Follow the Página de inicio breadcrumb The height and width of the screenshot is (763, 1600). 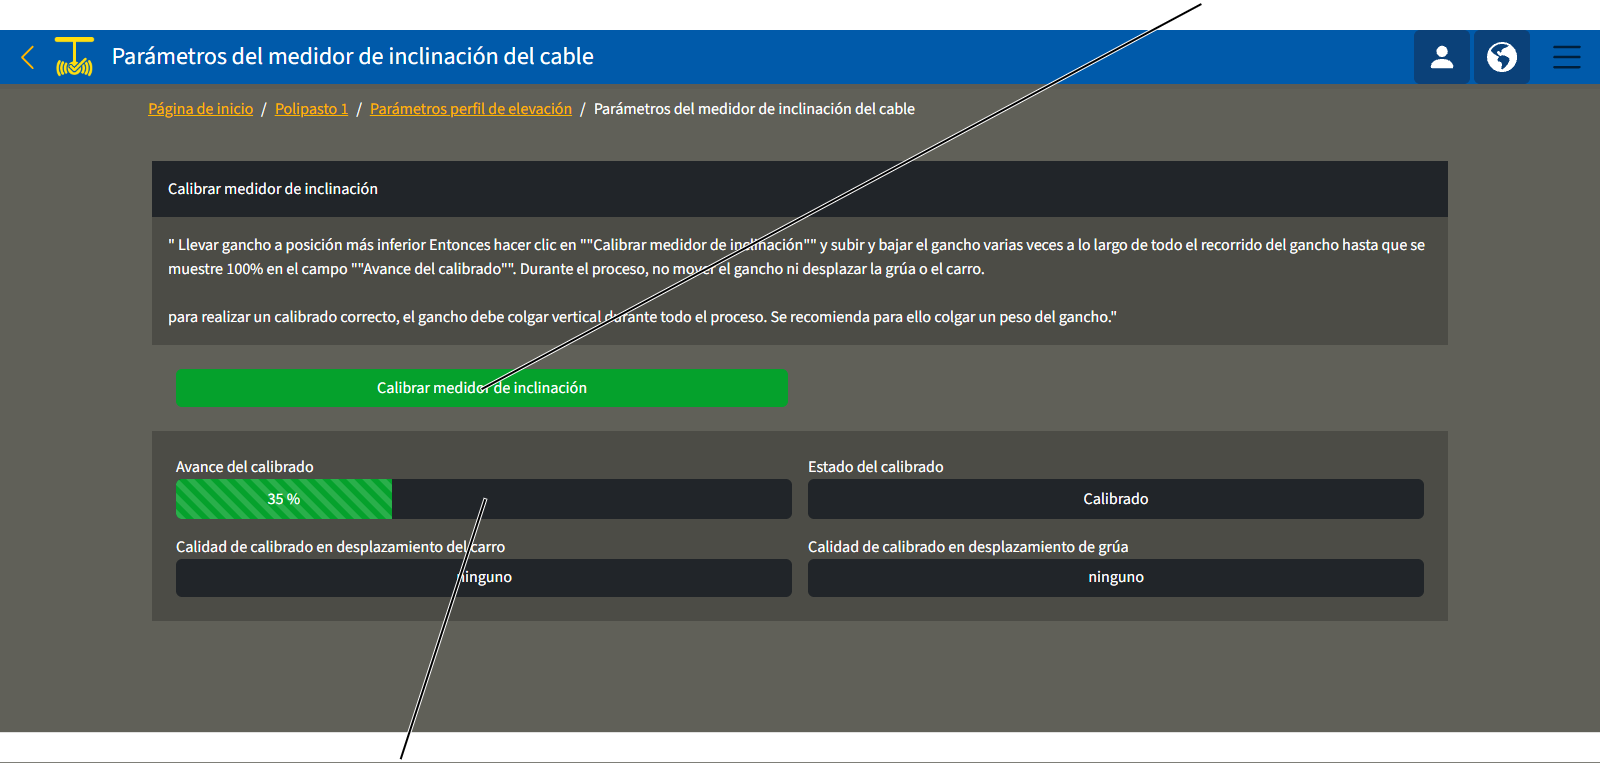[x=200, y=109]
